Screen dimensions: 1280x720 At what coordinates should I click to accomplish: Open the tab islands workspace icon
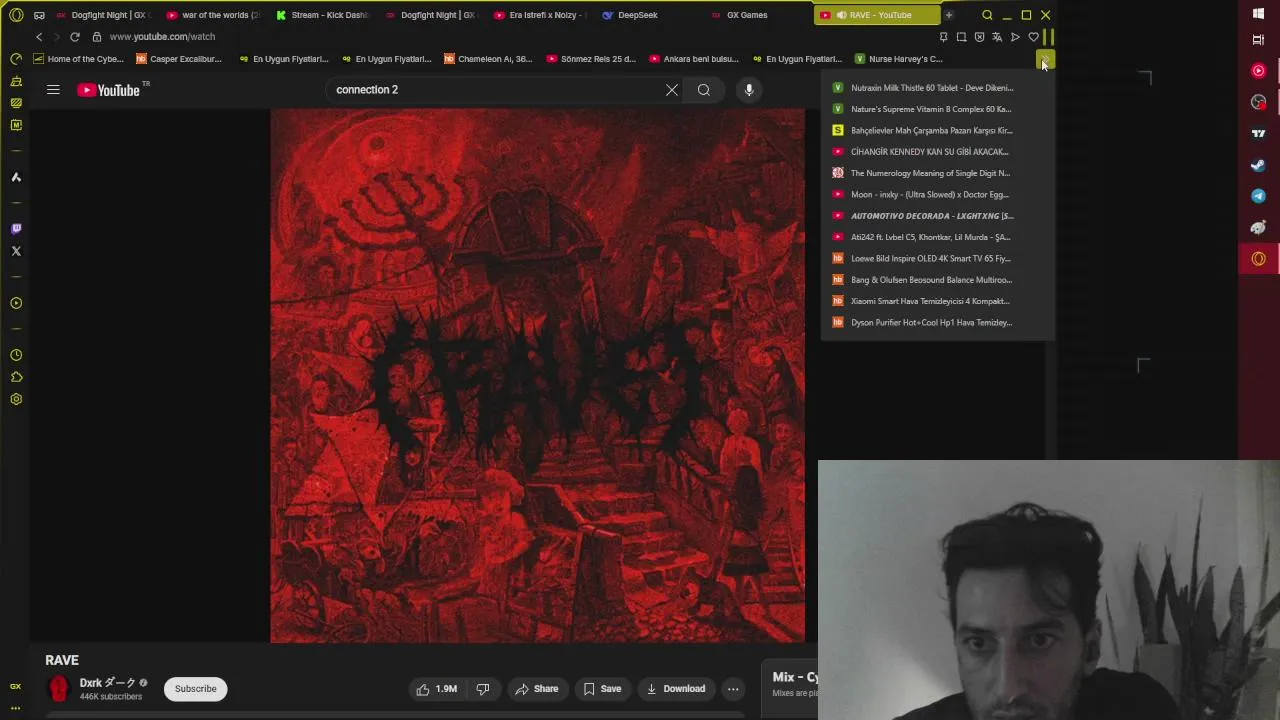pos(39,15)
